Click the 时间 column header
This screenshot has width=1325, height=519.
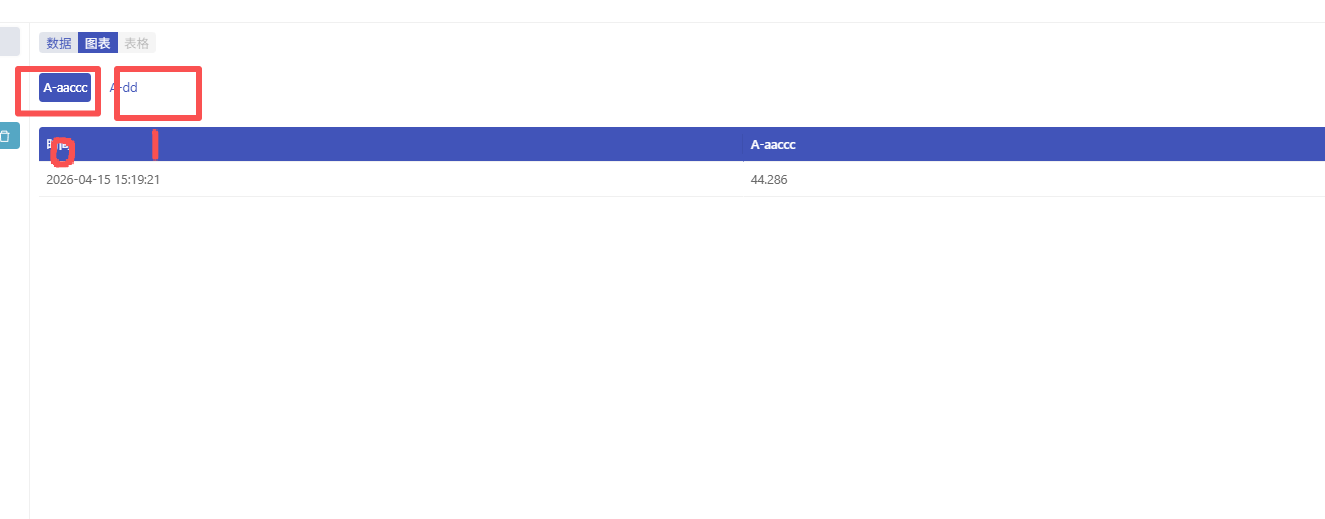pyautogui.click(x=50, y=145)
